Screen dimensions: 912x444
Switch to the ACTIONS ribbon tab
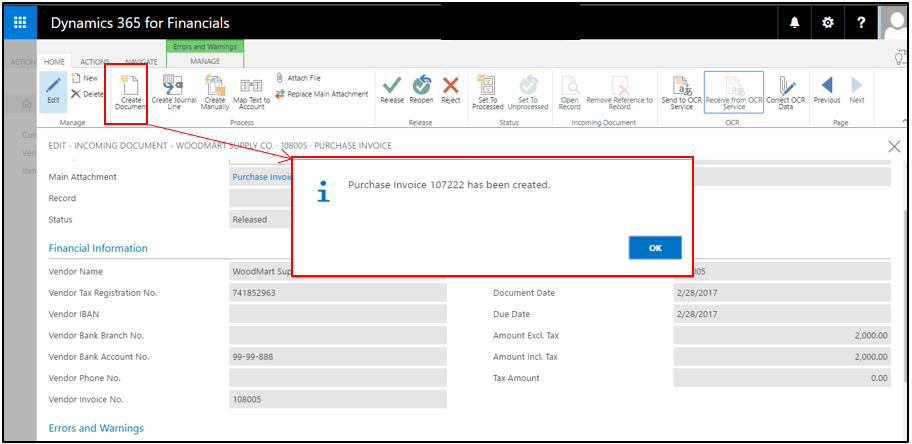(95, 61)
